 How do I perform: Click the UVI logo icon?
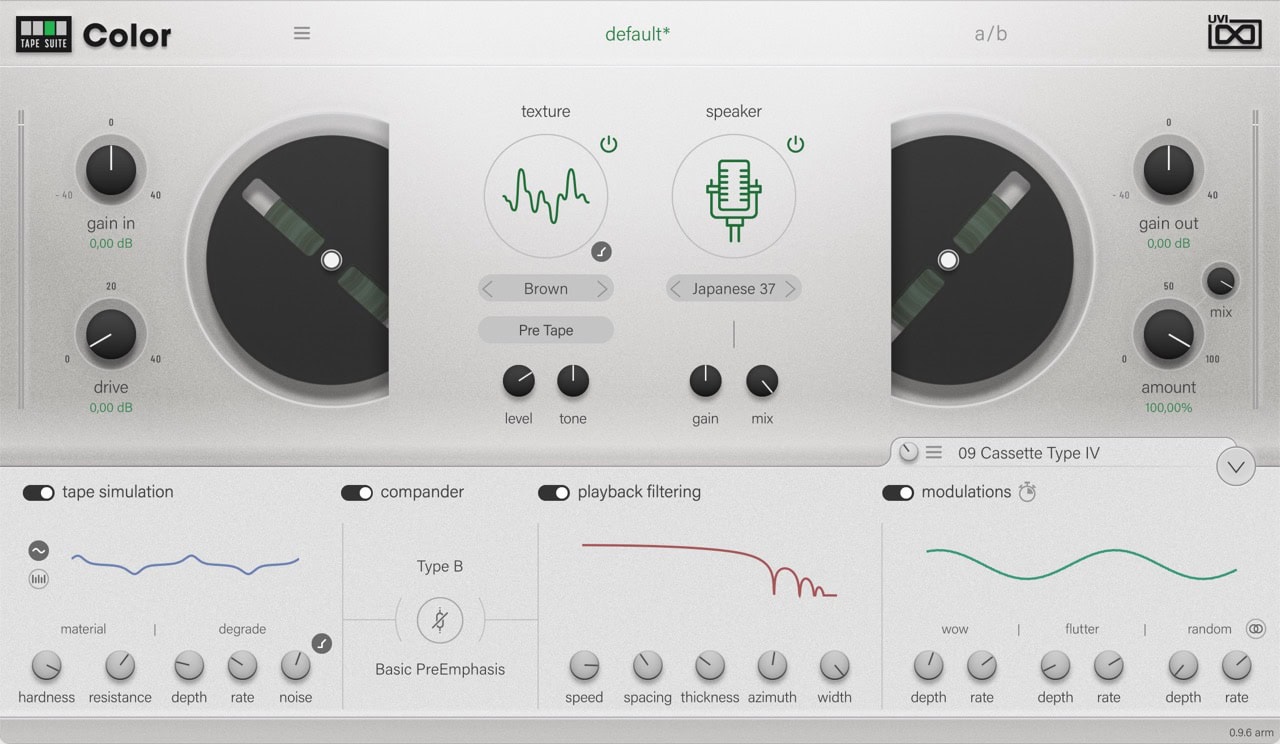[1234, 33]
